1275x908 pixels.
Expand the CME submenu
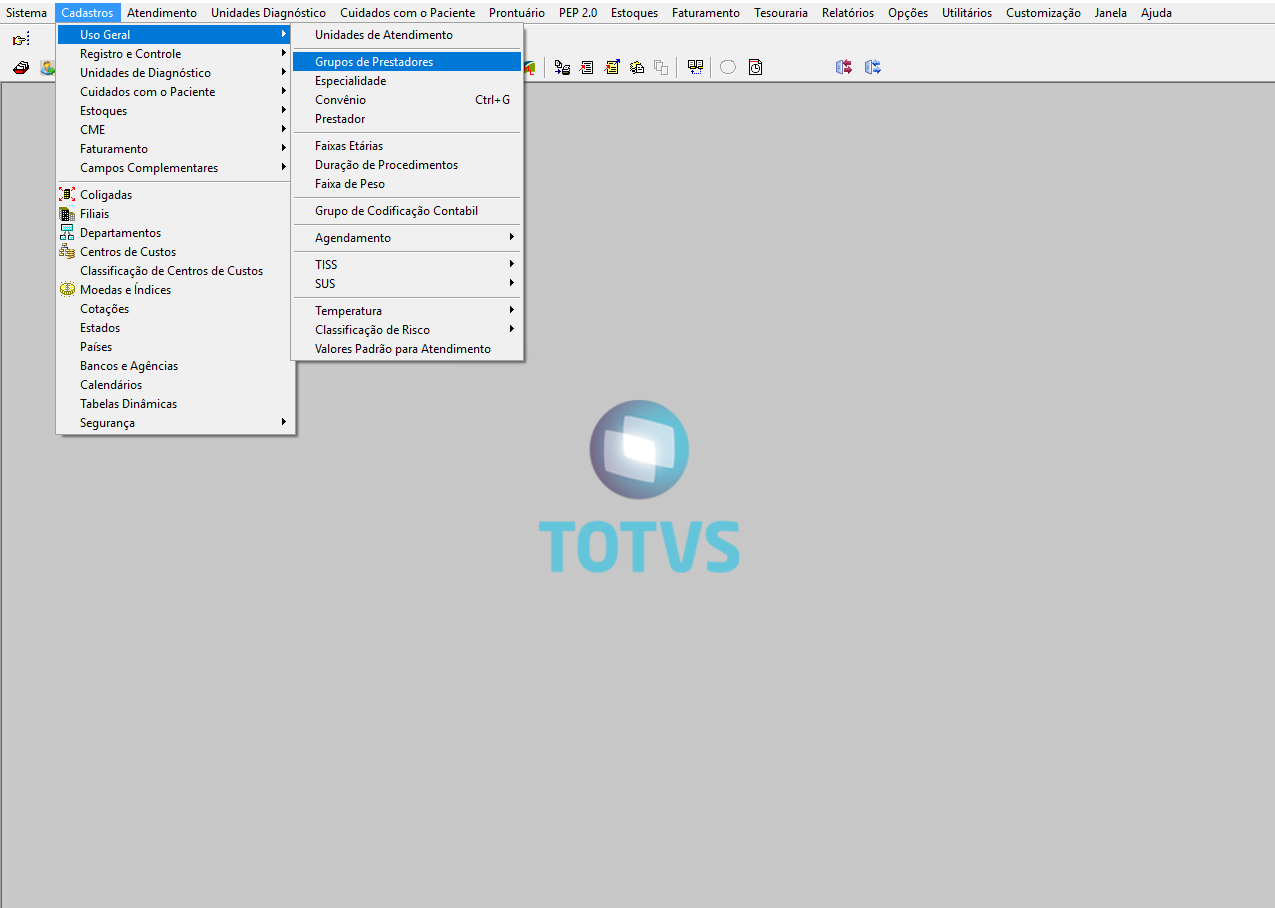(175, 130)
